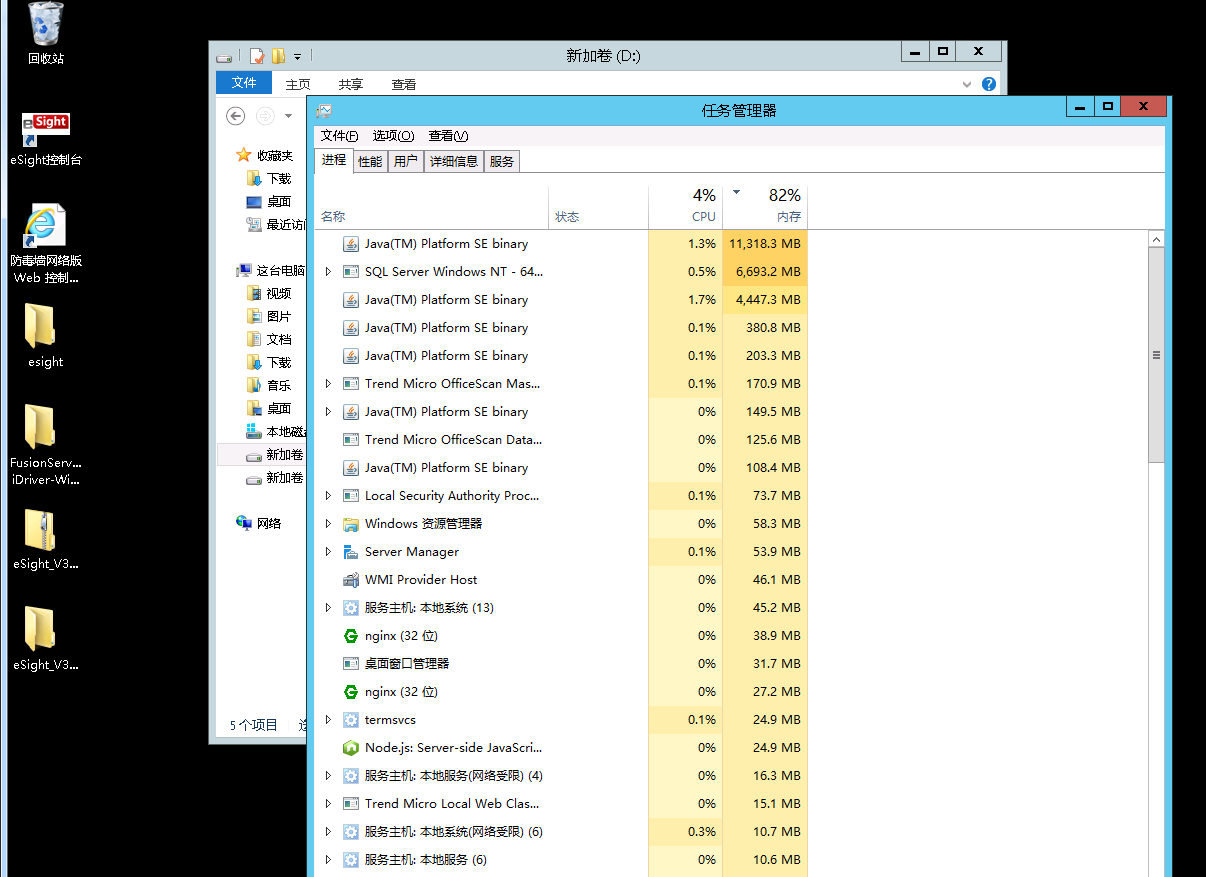
Task: Expand Trend Micro Local Web Classification group
Action: [328, 804]
